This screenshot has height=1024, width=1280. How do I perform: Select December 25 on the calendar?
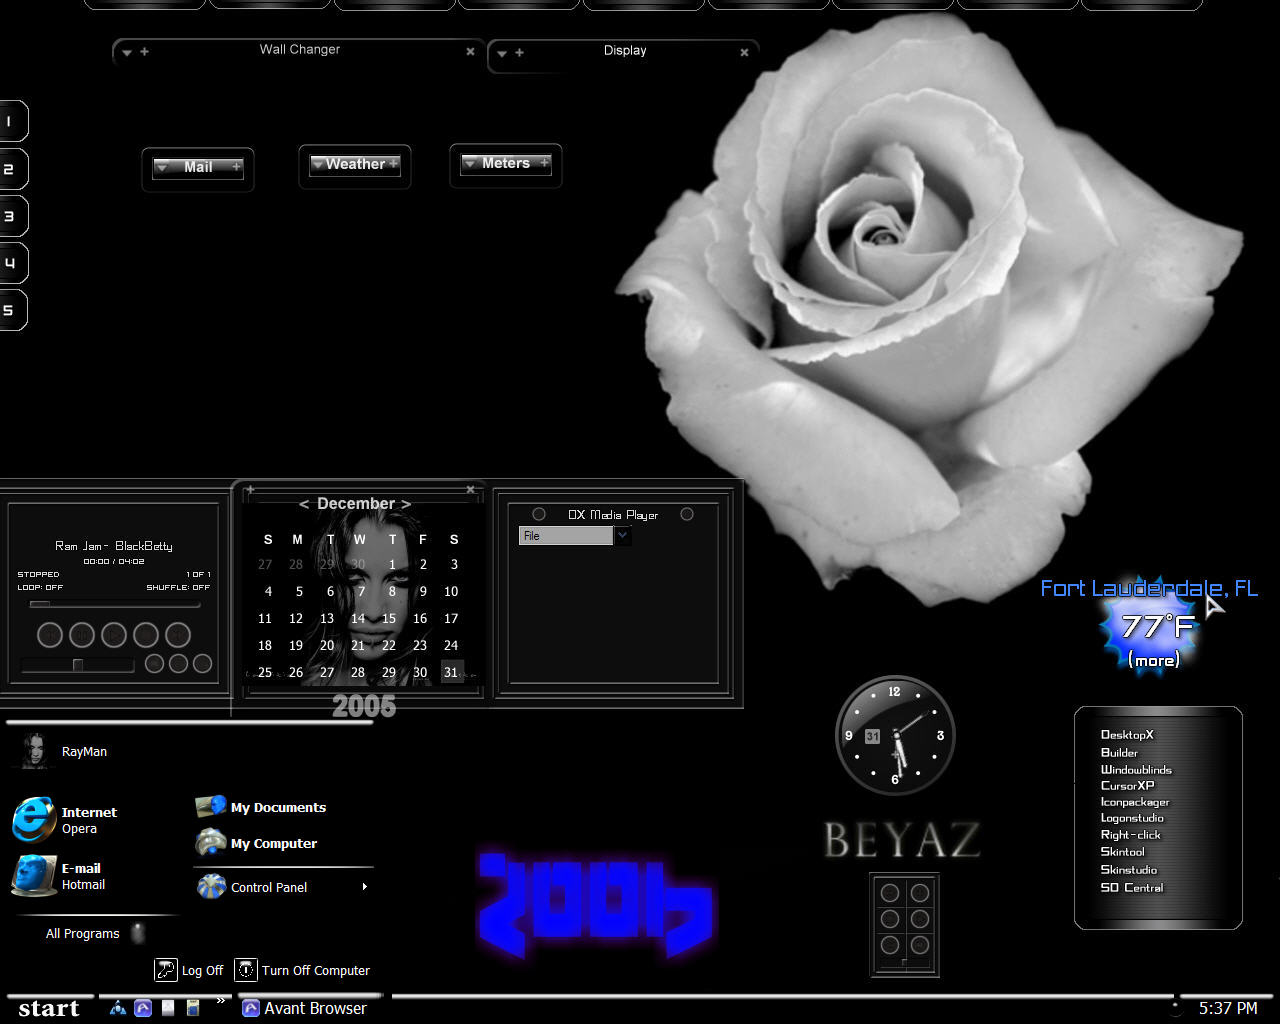[265, 672]
